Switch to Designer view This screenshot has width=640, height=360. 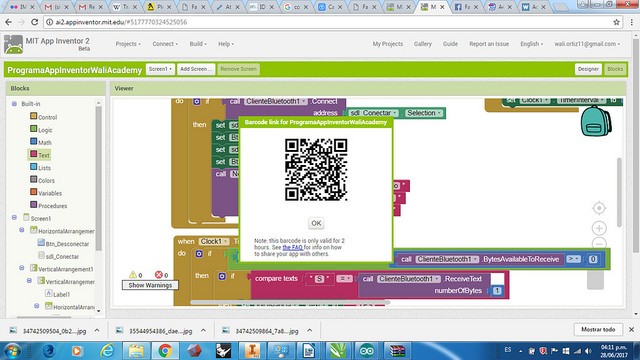(x=588, y=69)
